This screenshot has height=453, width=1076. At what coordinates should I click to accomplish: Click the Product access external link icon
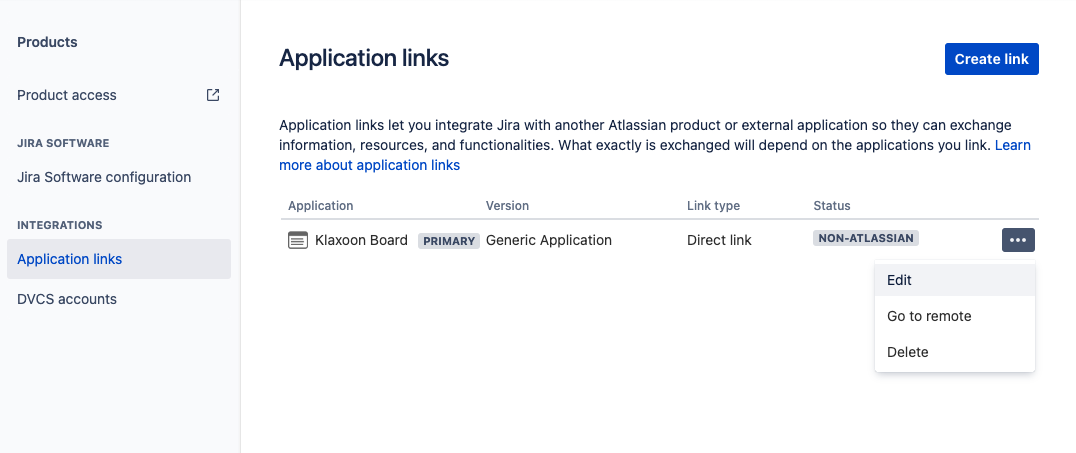click(213, 95)
